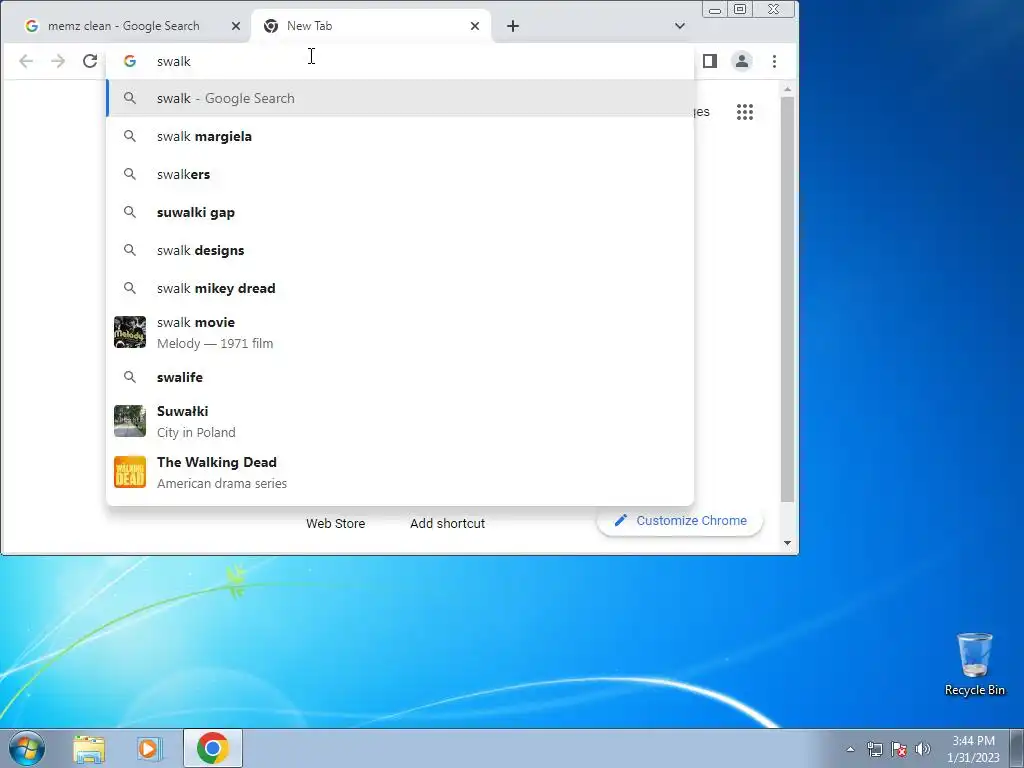This screenshot has width=1024, height=768.
Task: Open a new tab with plus button
Action: pos(513,25)
